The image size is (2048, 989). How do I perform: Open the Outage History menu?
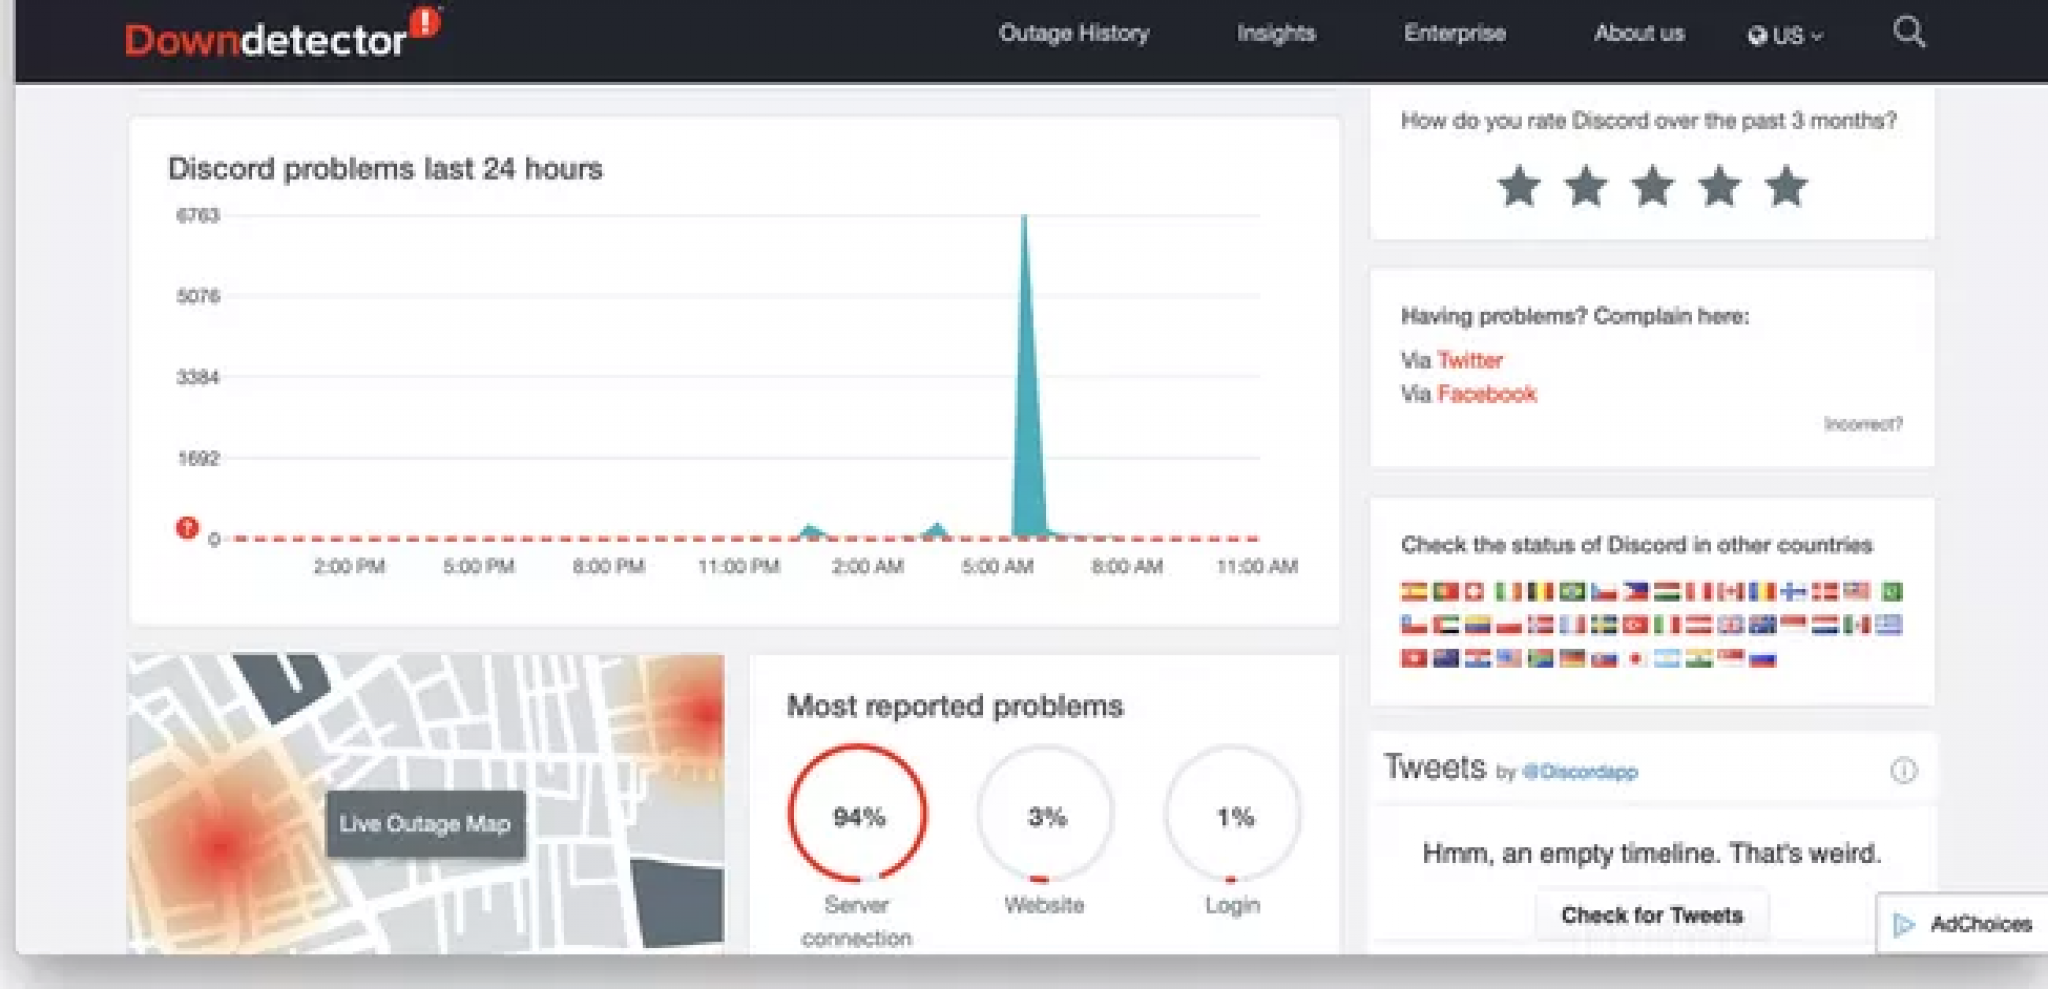(x=1074, y=33)
